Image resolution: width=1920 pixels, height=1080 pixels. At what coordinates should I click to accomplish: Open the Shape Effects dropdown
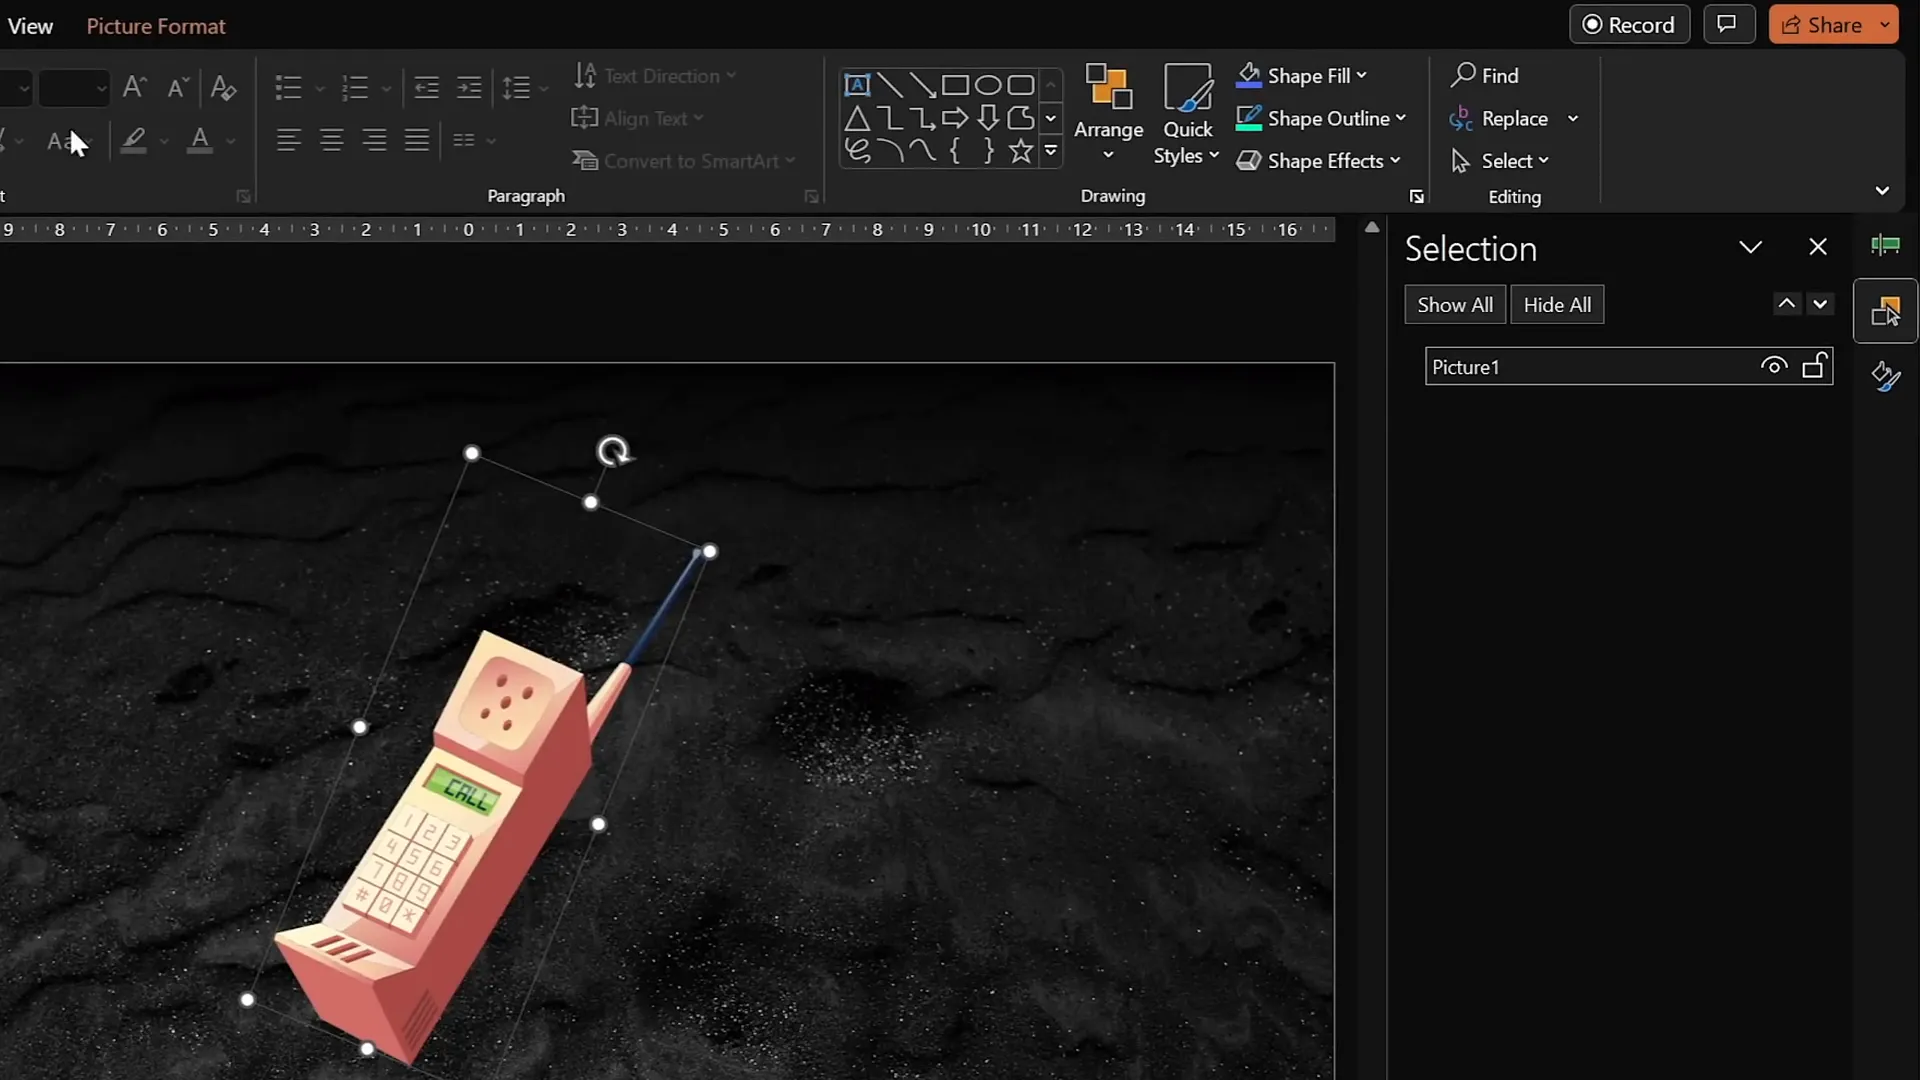pyautogui.click(x=1319, y=161)
